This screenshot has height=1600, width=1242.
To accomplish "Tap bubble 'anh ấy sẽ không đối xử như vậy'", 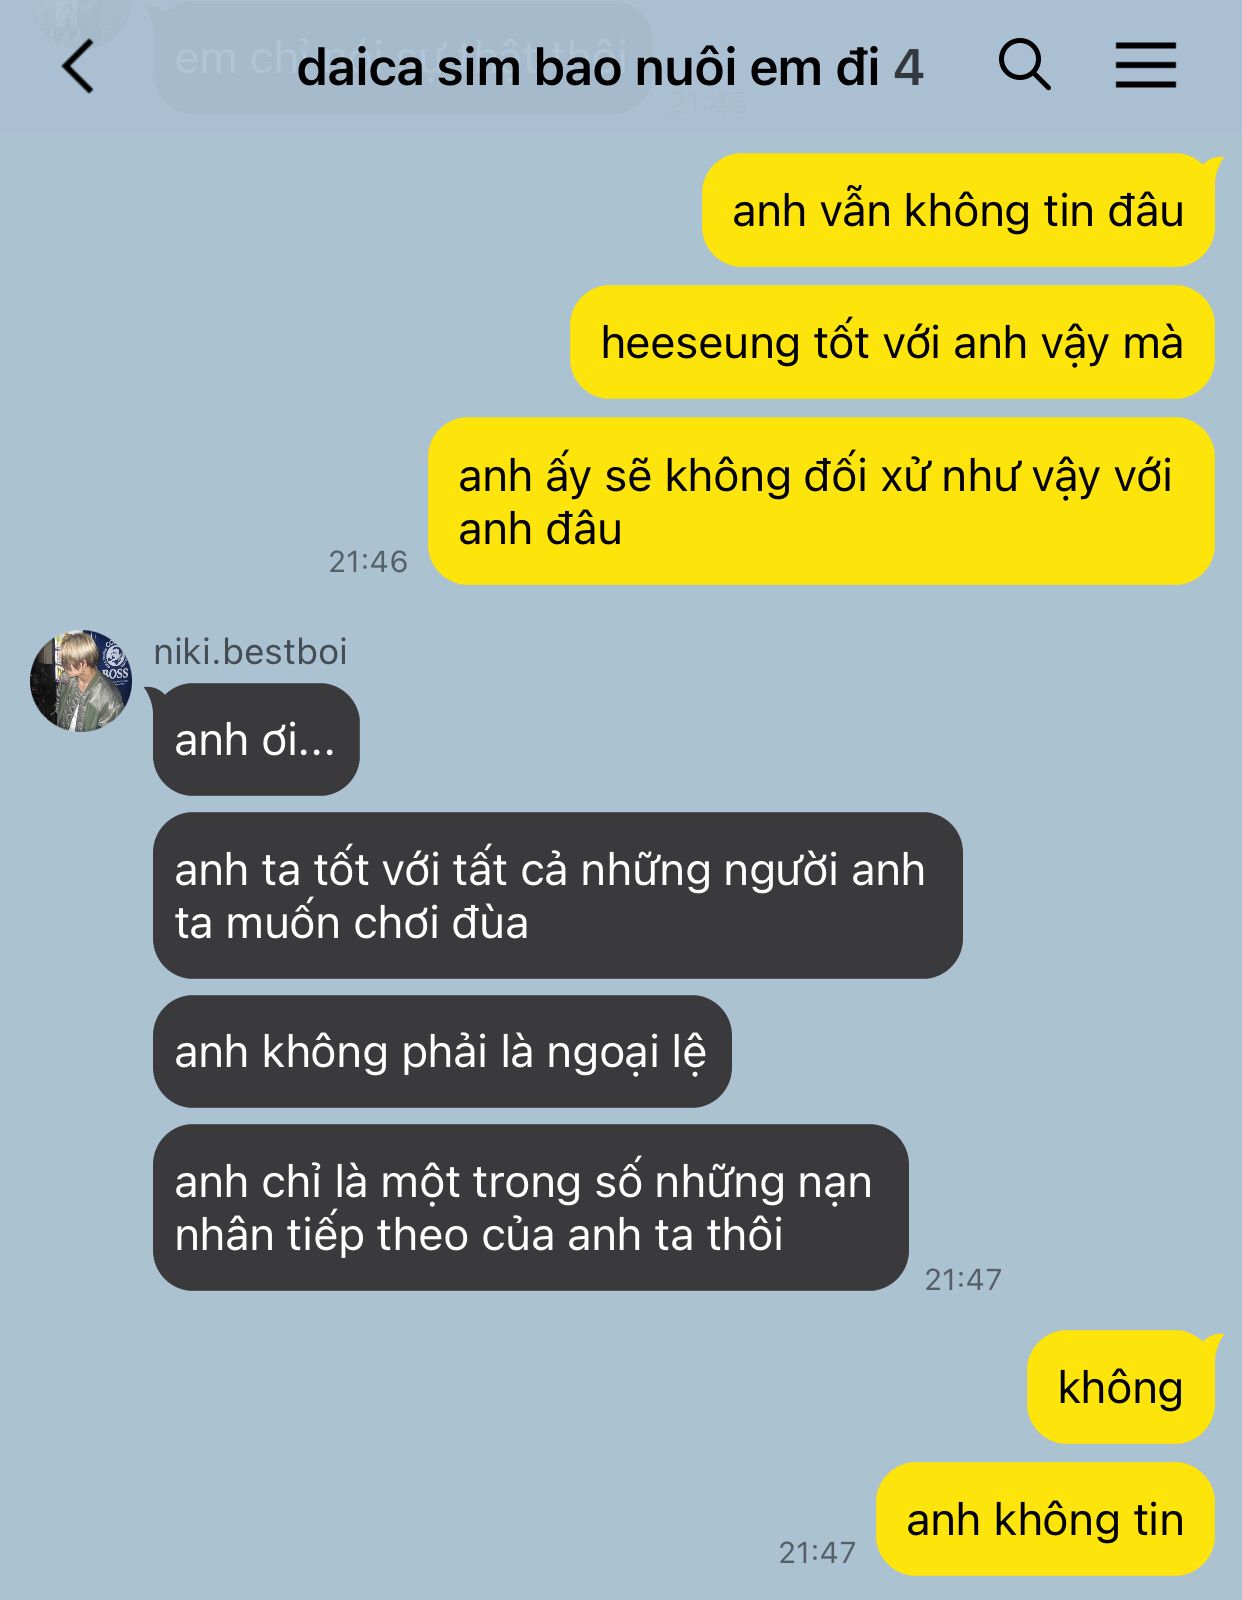I will tap(821, 502).
